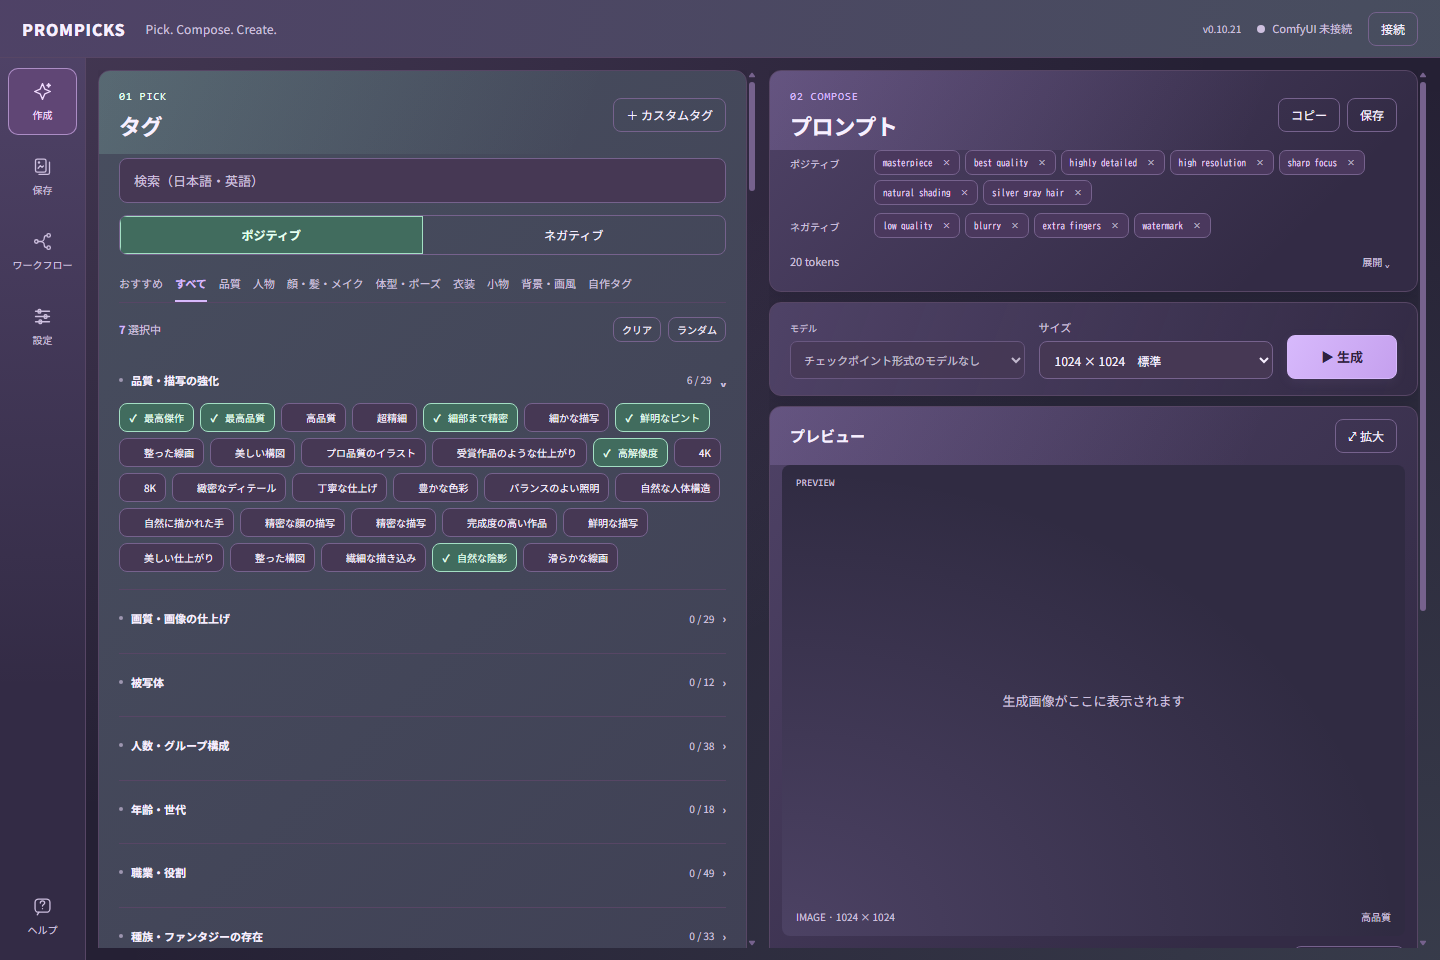Remove the natural shading tag chip
The width and height of the screenshot is (1440, 960).
tap(964, 193)
